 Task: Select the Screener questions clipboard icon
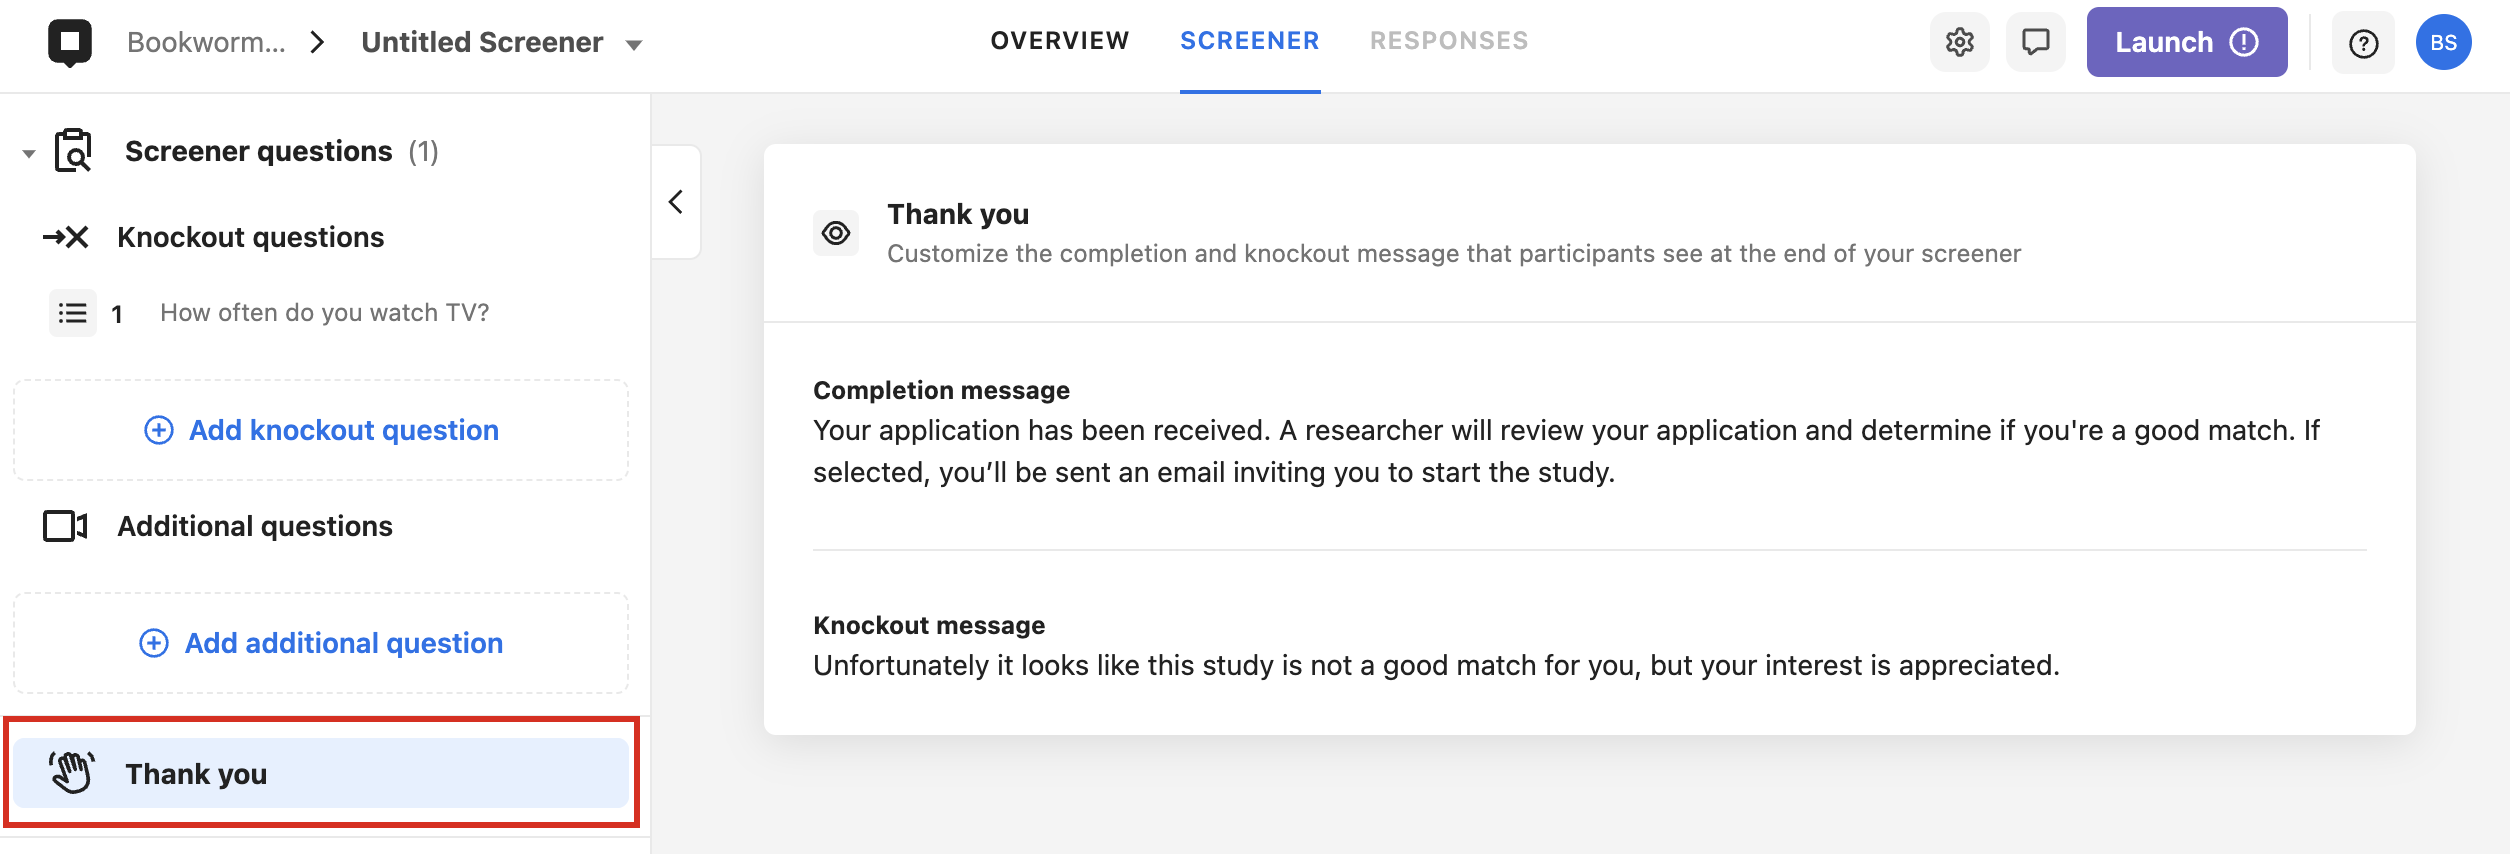[x=73, y=151]
